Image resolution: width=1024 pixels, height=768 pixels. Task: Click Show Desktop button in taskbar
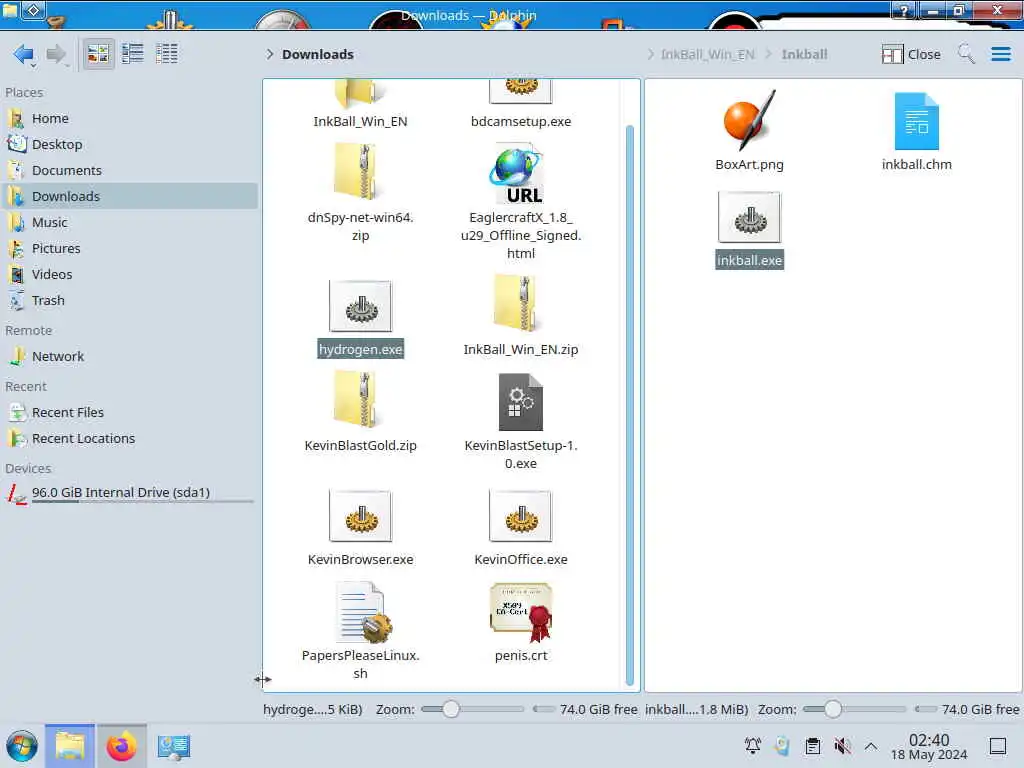pos(997,746)
